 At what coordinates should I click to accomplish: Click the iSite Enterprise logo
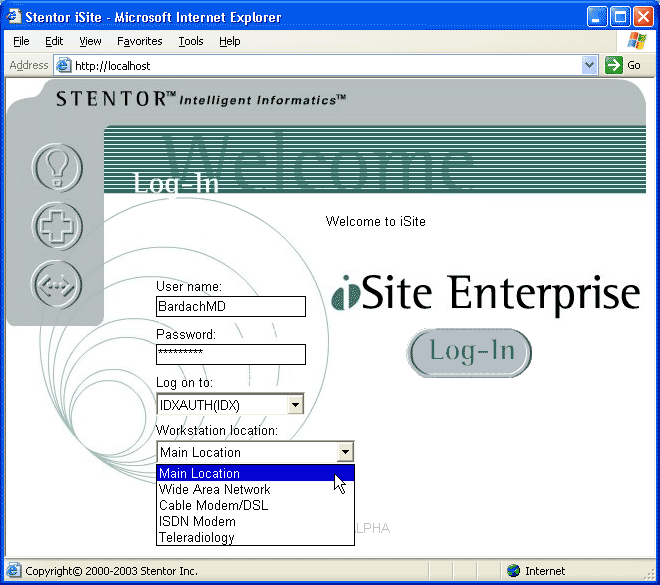(x=486, y=294)
